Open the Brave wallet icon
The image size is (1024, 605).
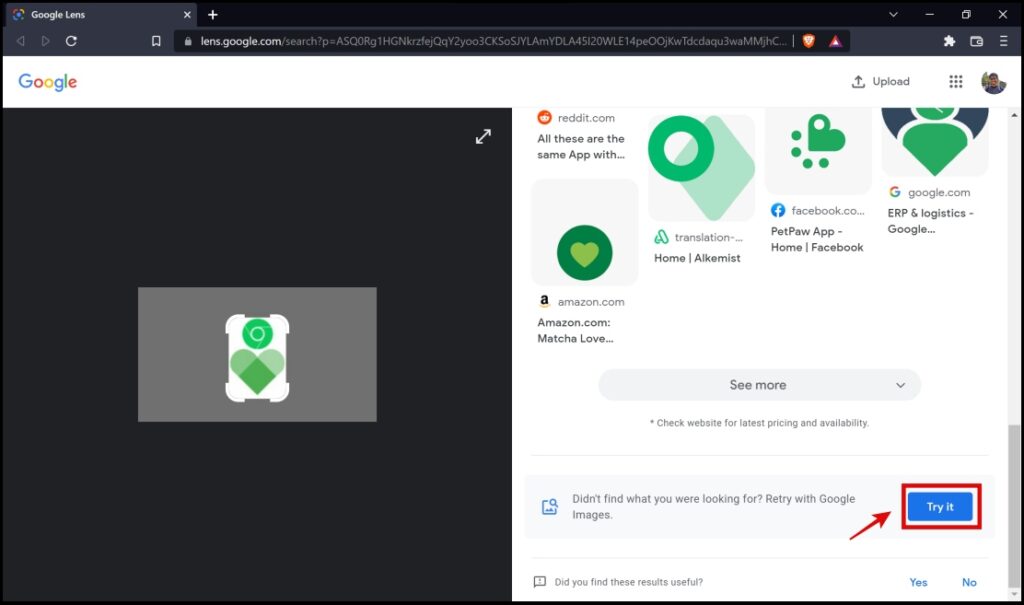tap(976, 41)
